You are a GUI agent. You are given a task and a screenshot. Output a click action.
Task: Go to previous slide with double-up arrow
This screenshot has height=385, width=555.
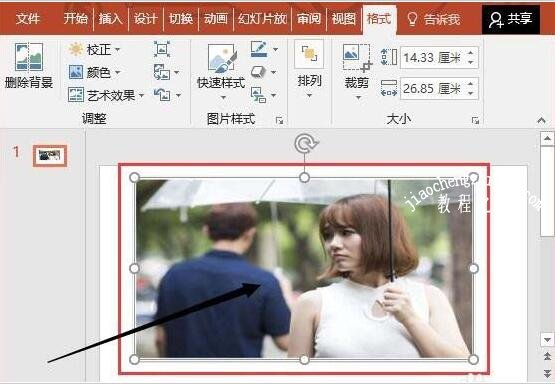tap(547, 356)
